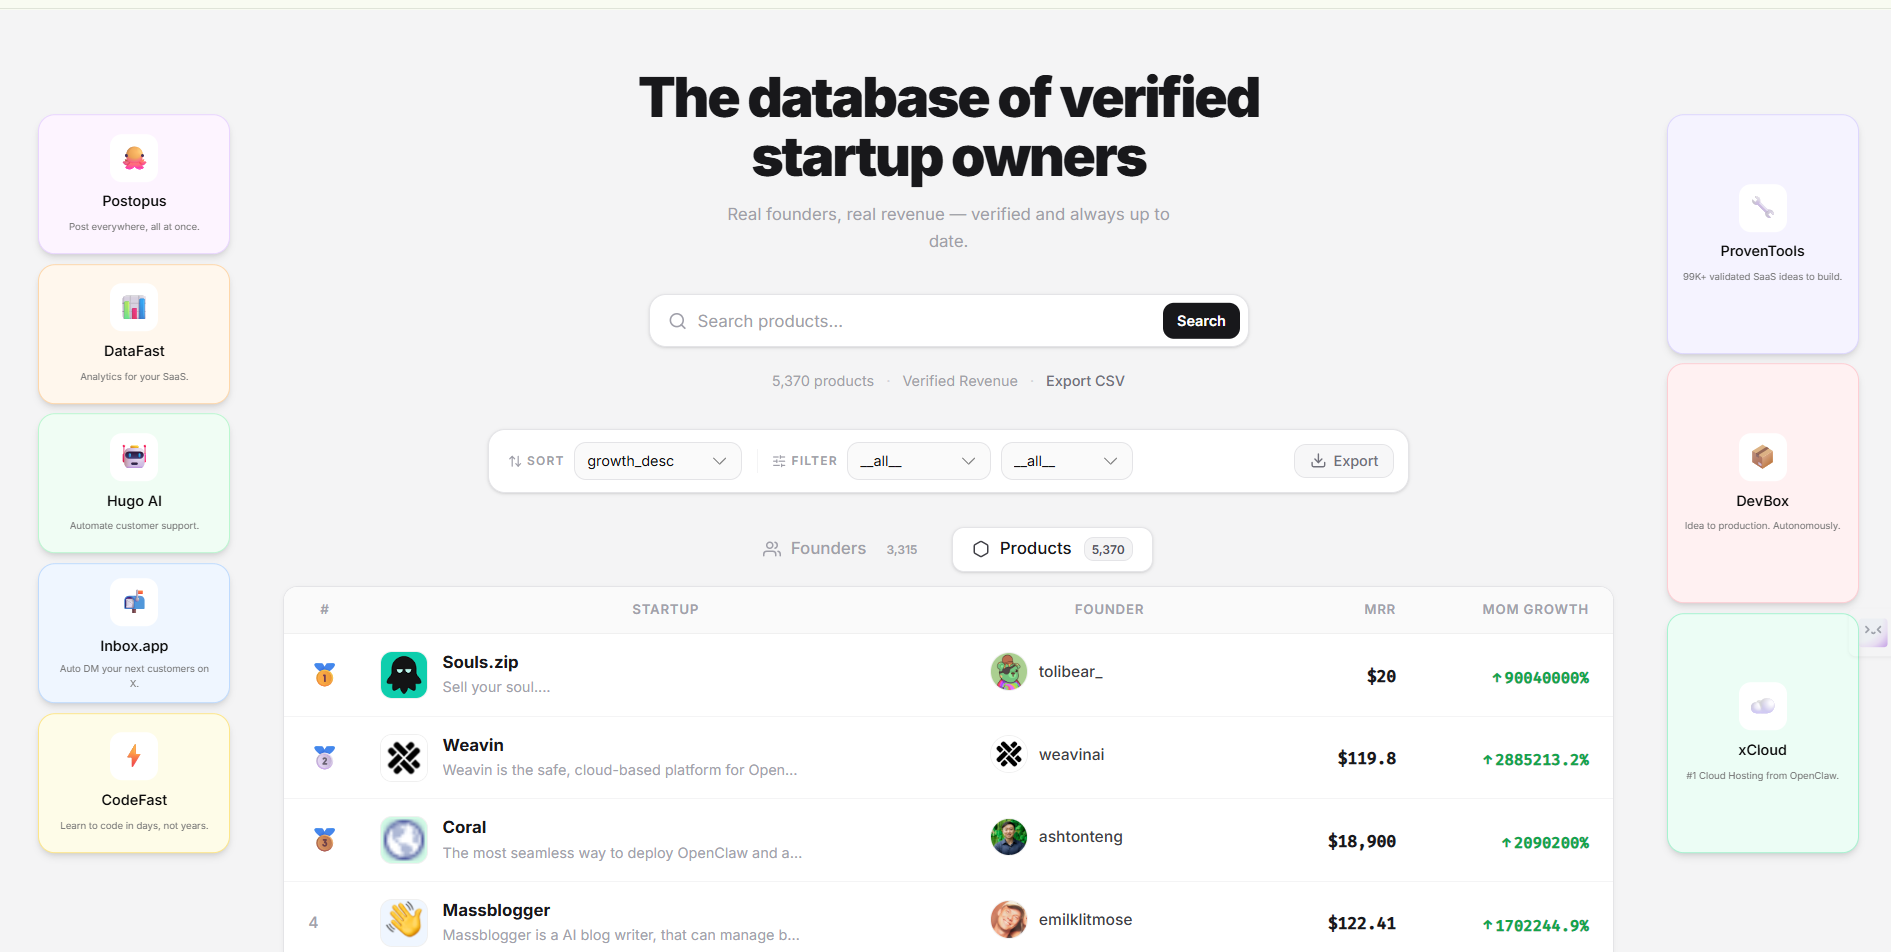Open tolibear_ founder profile avatar

tap(1009, 672)
